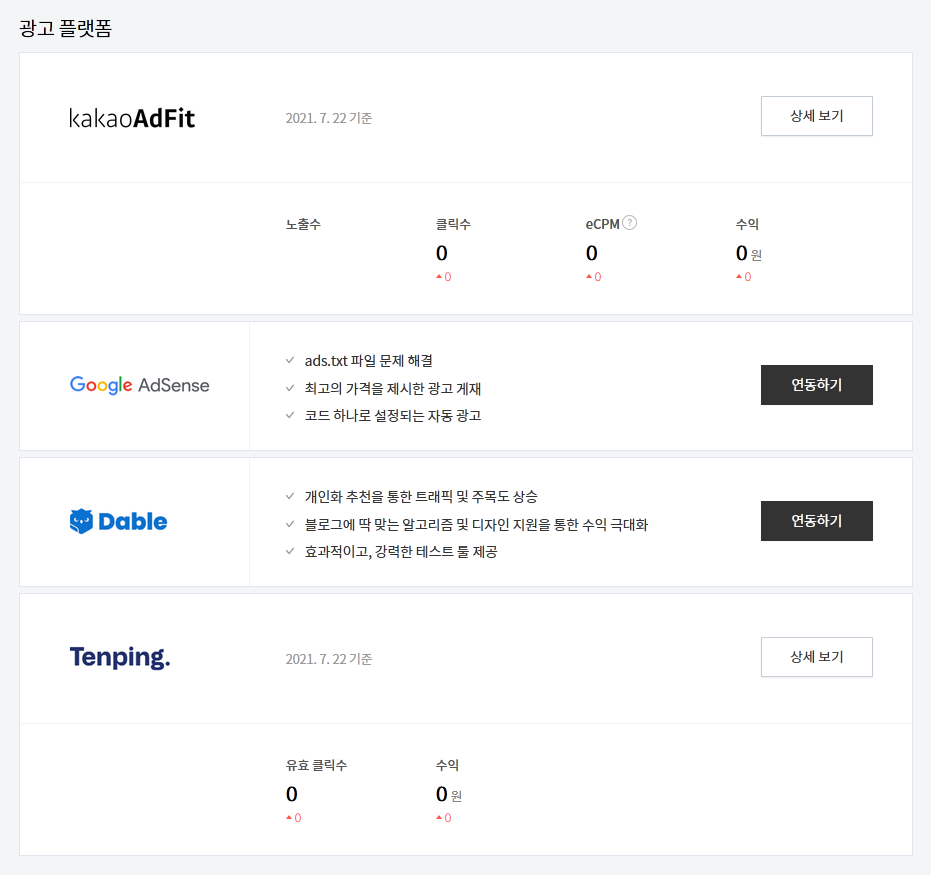
Task: Click the Tenping logo
Action: tap(120, 657)
